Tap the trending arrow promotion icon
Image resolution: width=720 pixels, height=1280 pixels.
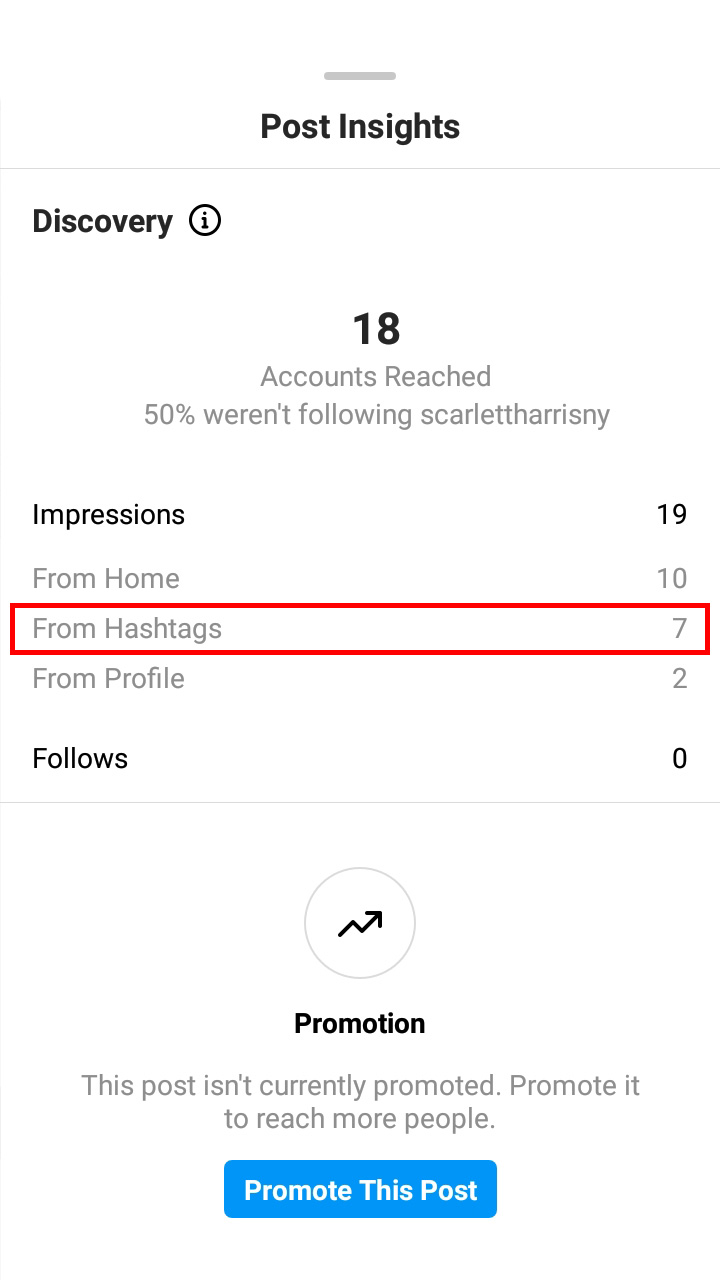(360, 923)
